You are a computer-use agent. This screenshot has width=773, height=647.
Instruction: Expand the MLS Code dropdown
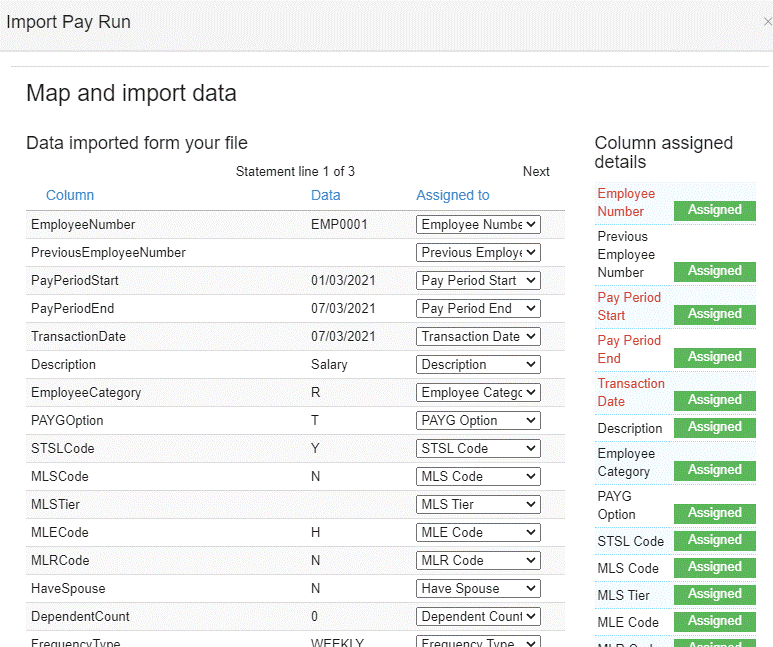(478, 477)
